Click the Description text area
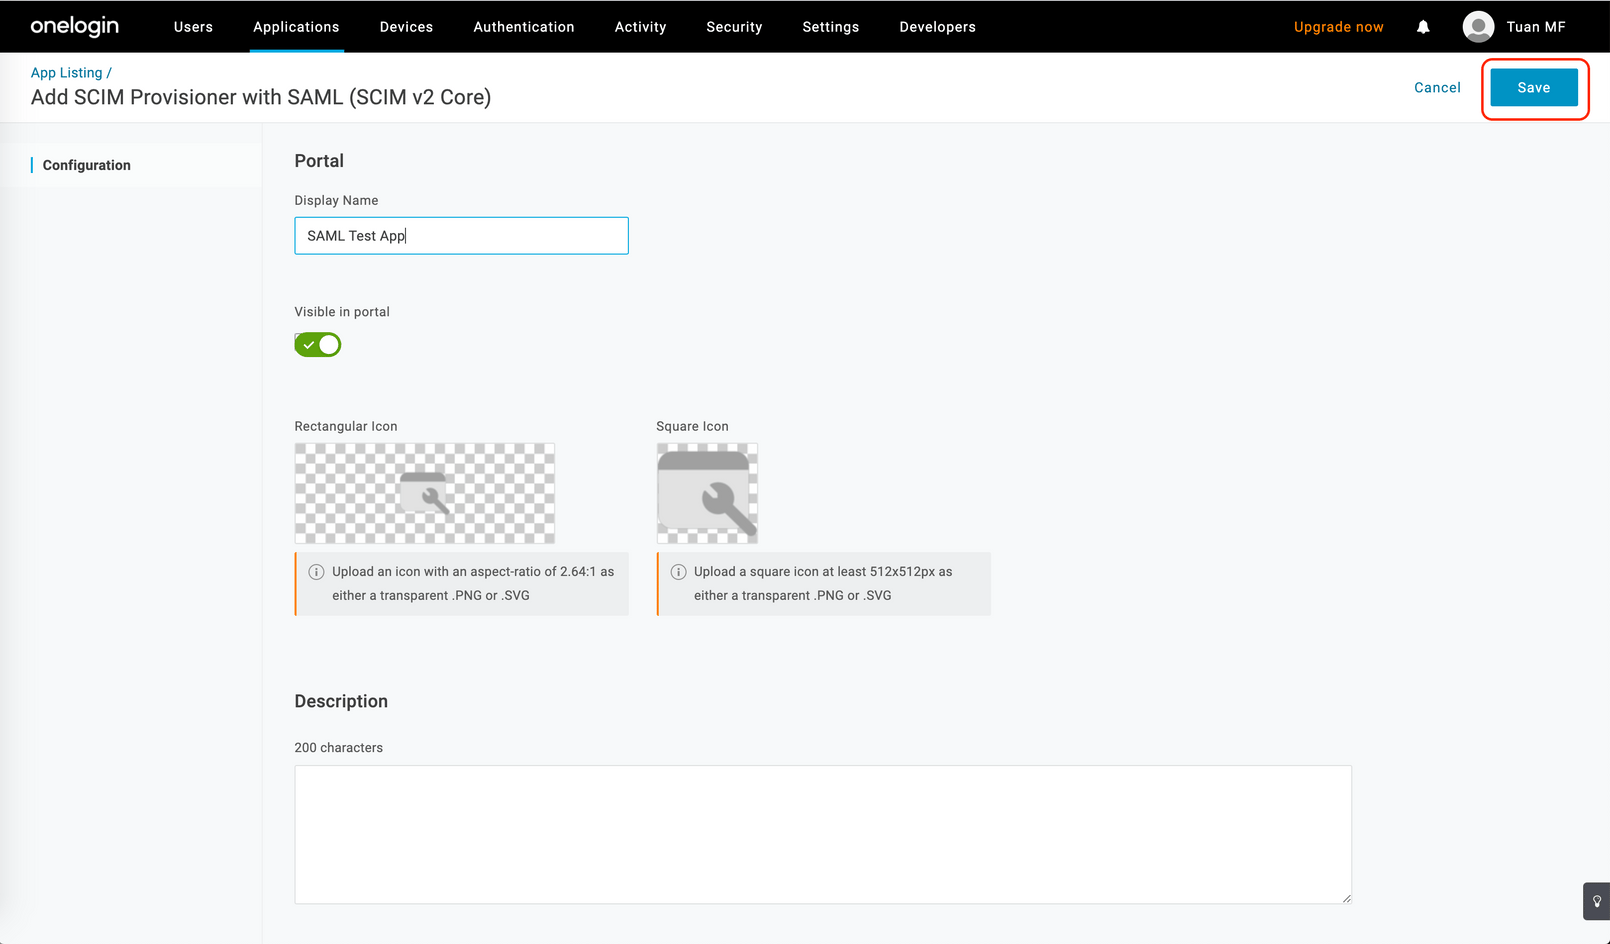Image resolution: width=1610 pixels, height=944 pixels. point(823,835)
